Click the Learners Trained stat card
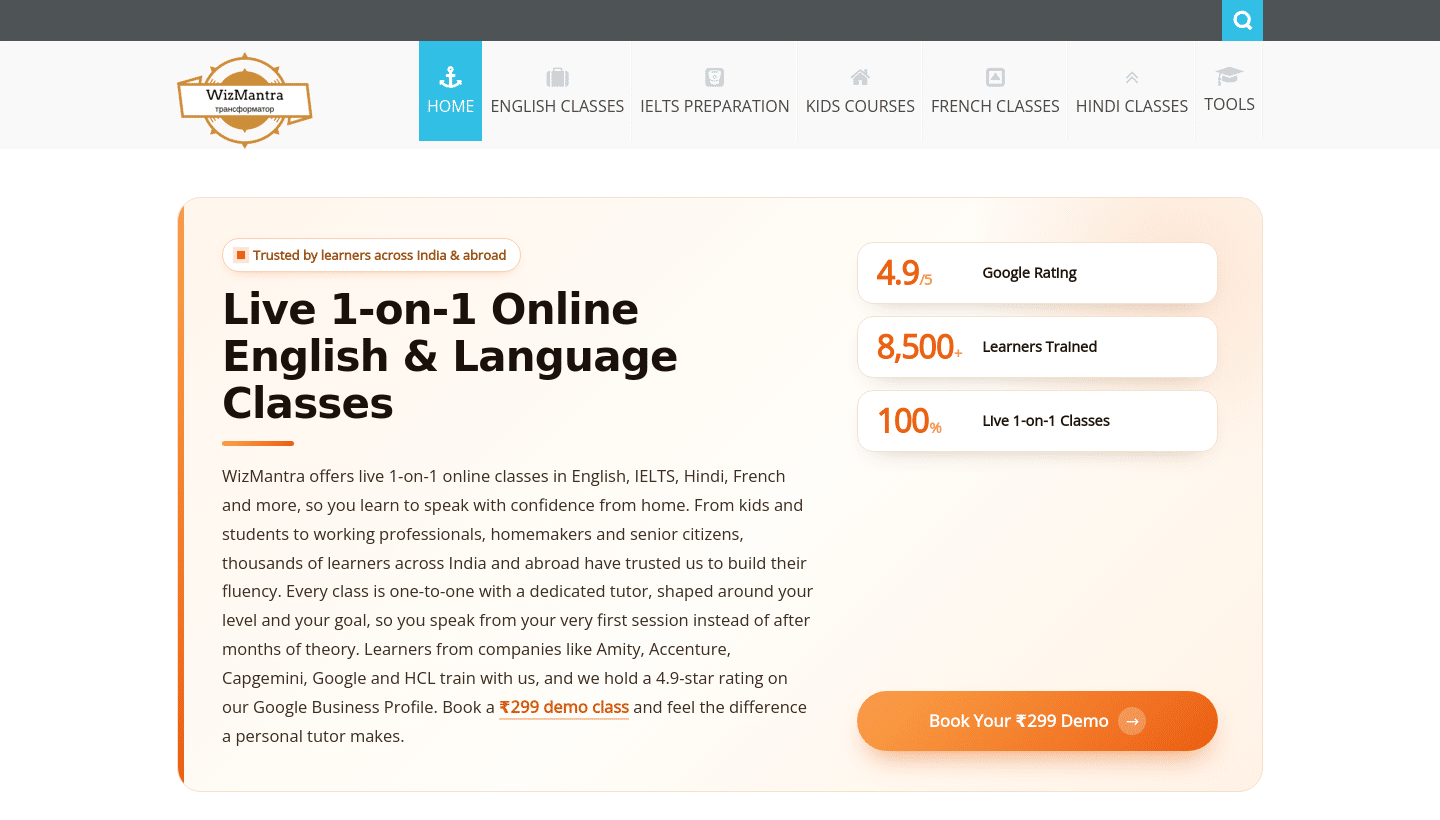Image resolution: width=1440 pixels, height=820 pixels. pyautogui.click(x=1037, y=347)
